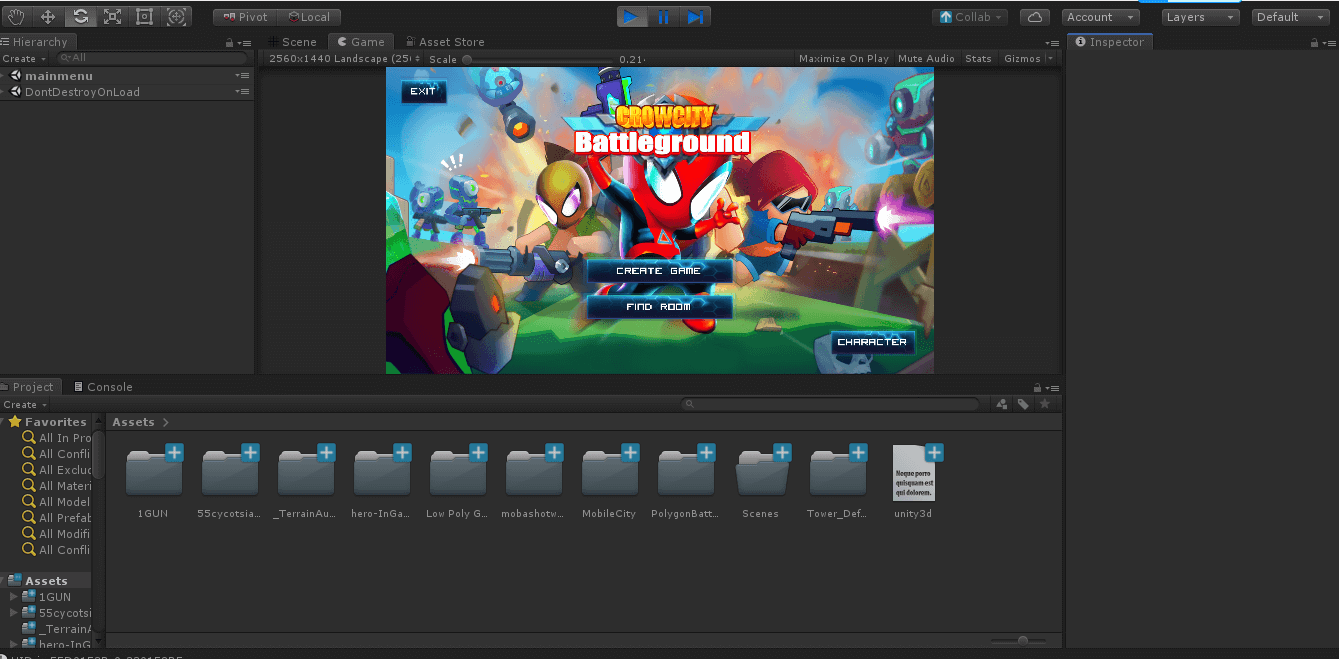Click the search by type icon

pyautogui.click(x=1002, y=404)
